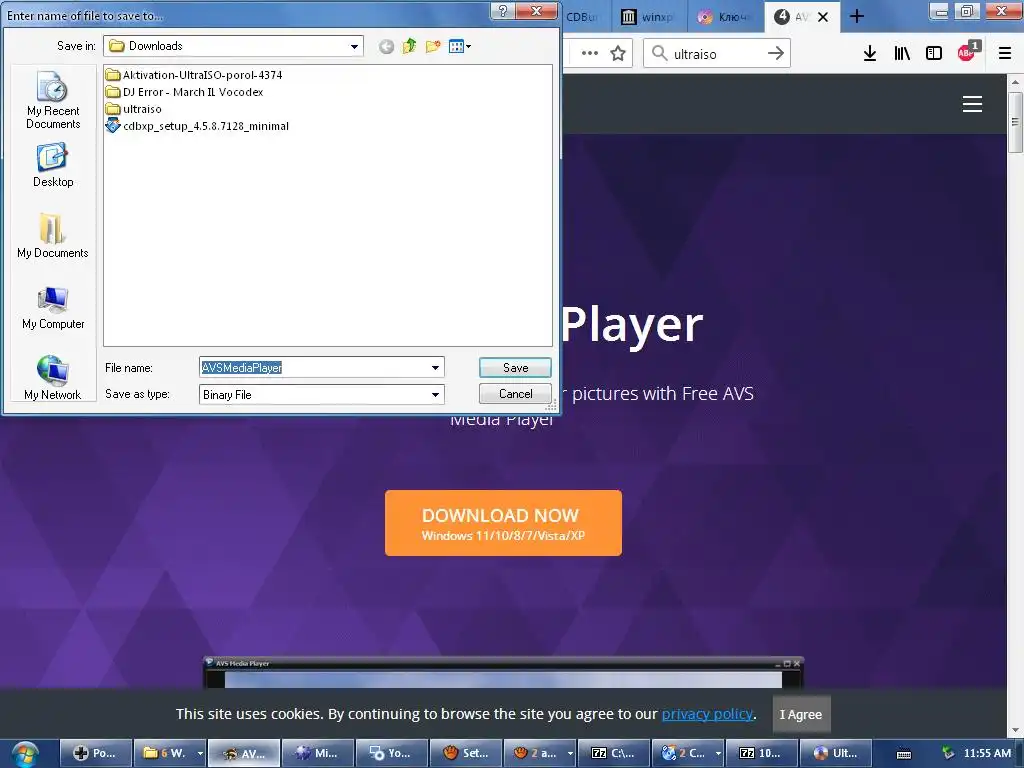Open the Adblock Plus extension icon
This screenshot has width=1024, height=768.
click(968, 52)
